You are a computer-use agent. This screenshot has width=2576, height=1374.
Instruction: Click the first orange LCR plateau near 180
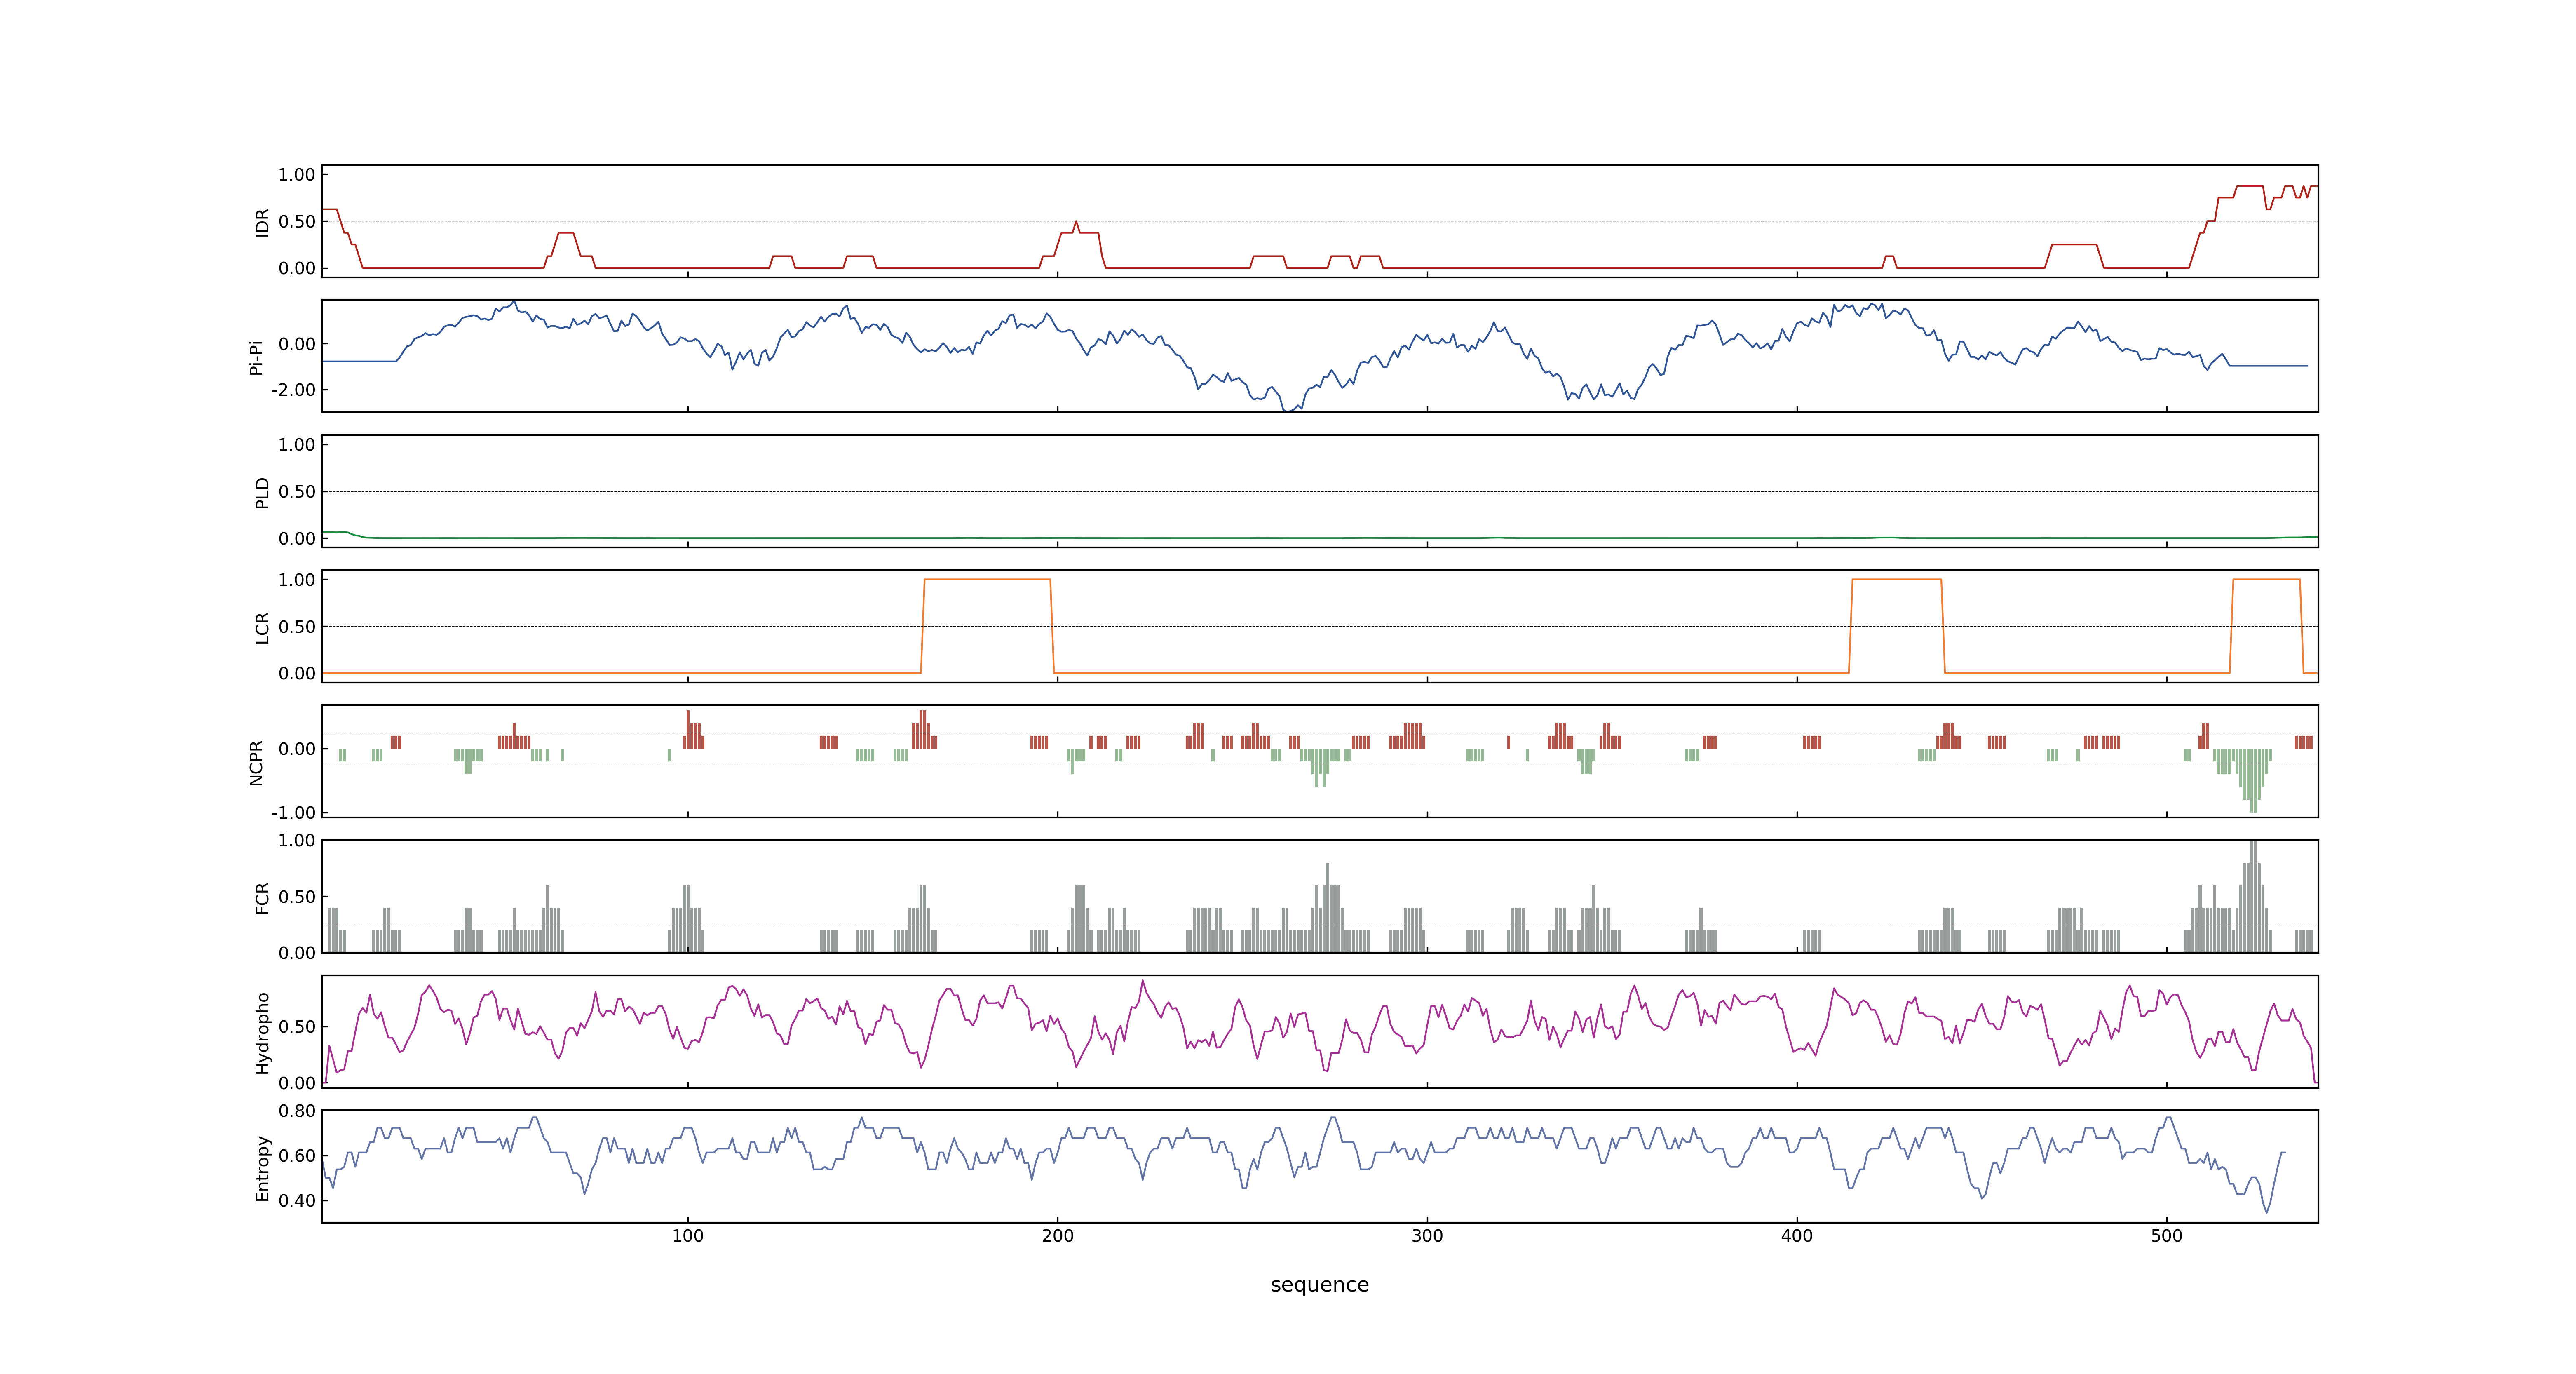pos(987,580)
